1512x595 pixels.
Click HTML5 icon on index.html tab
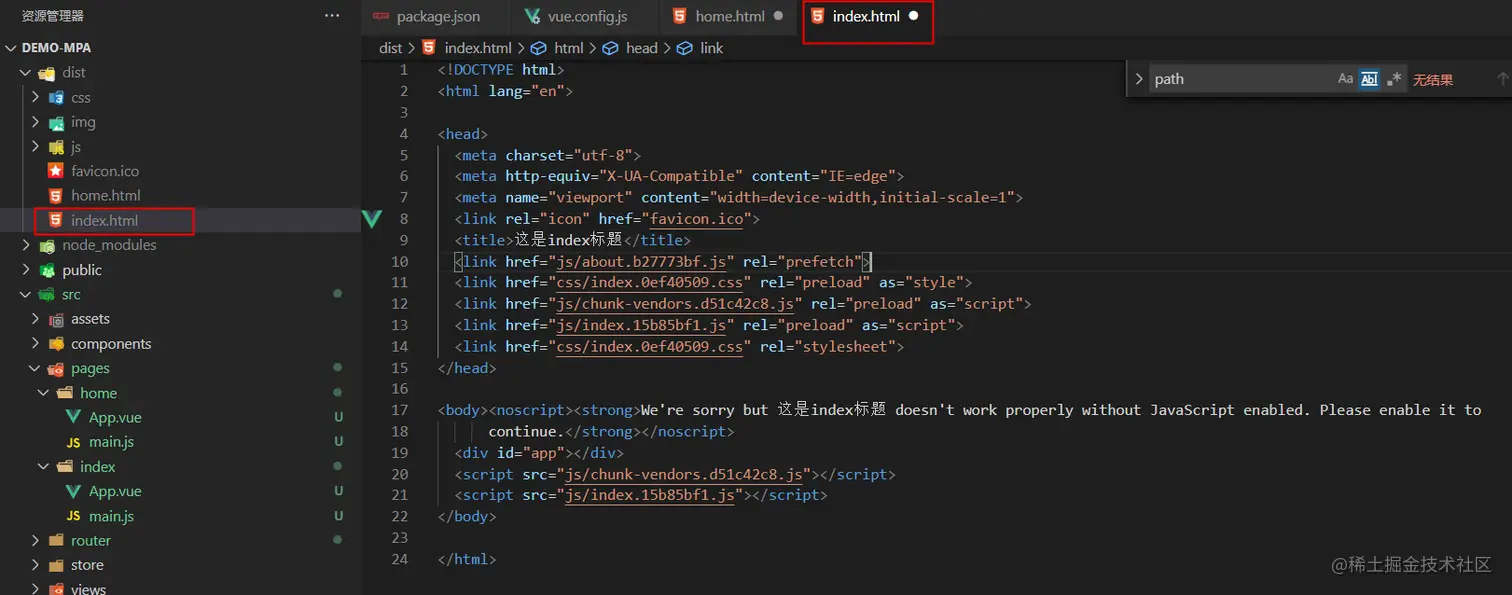click(817, 16)
